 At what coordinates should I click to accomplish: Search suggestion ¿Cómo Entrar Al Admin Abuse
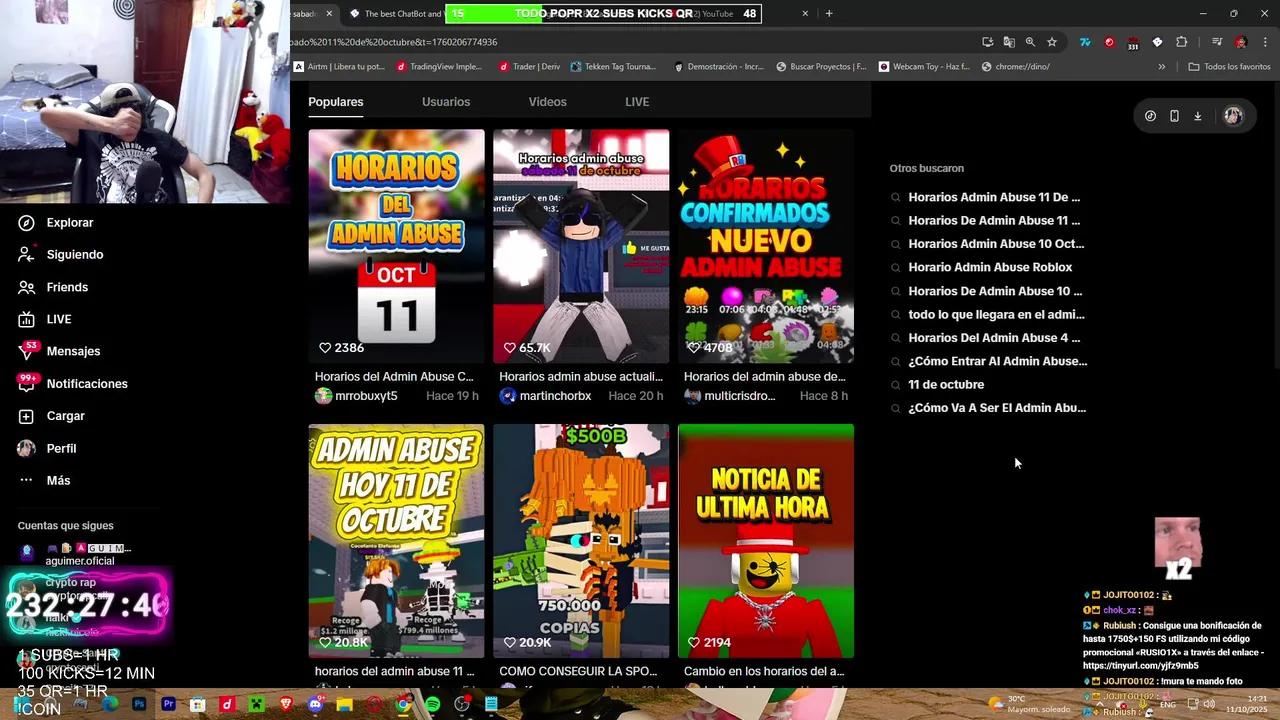point(997,361)
